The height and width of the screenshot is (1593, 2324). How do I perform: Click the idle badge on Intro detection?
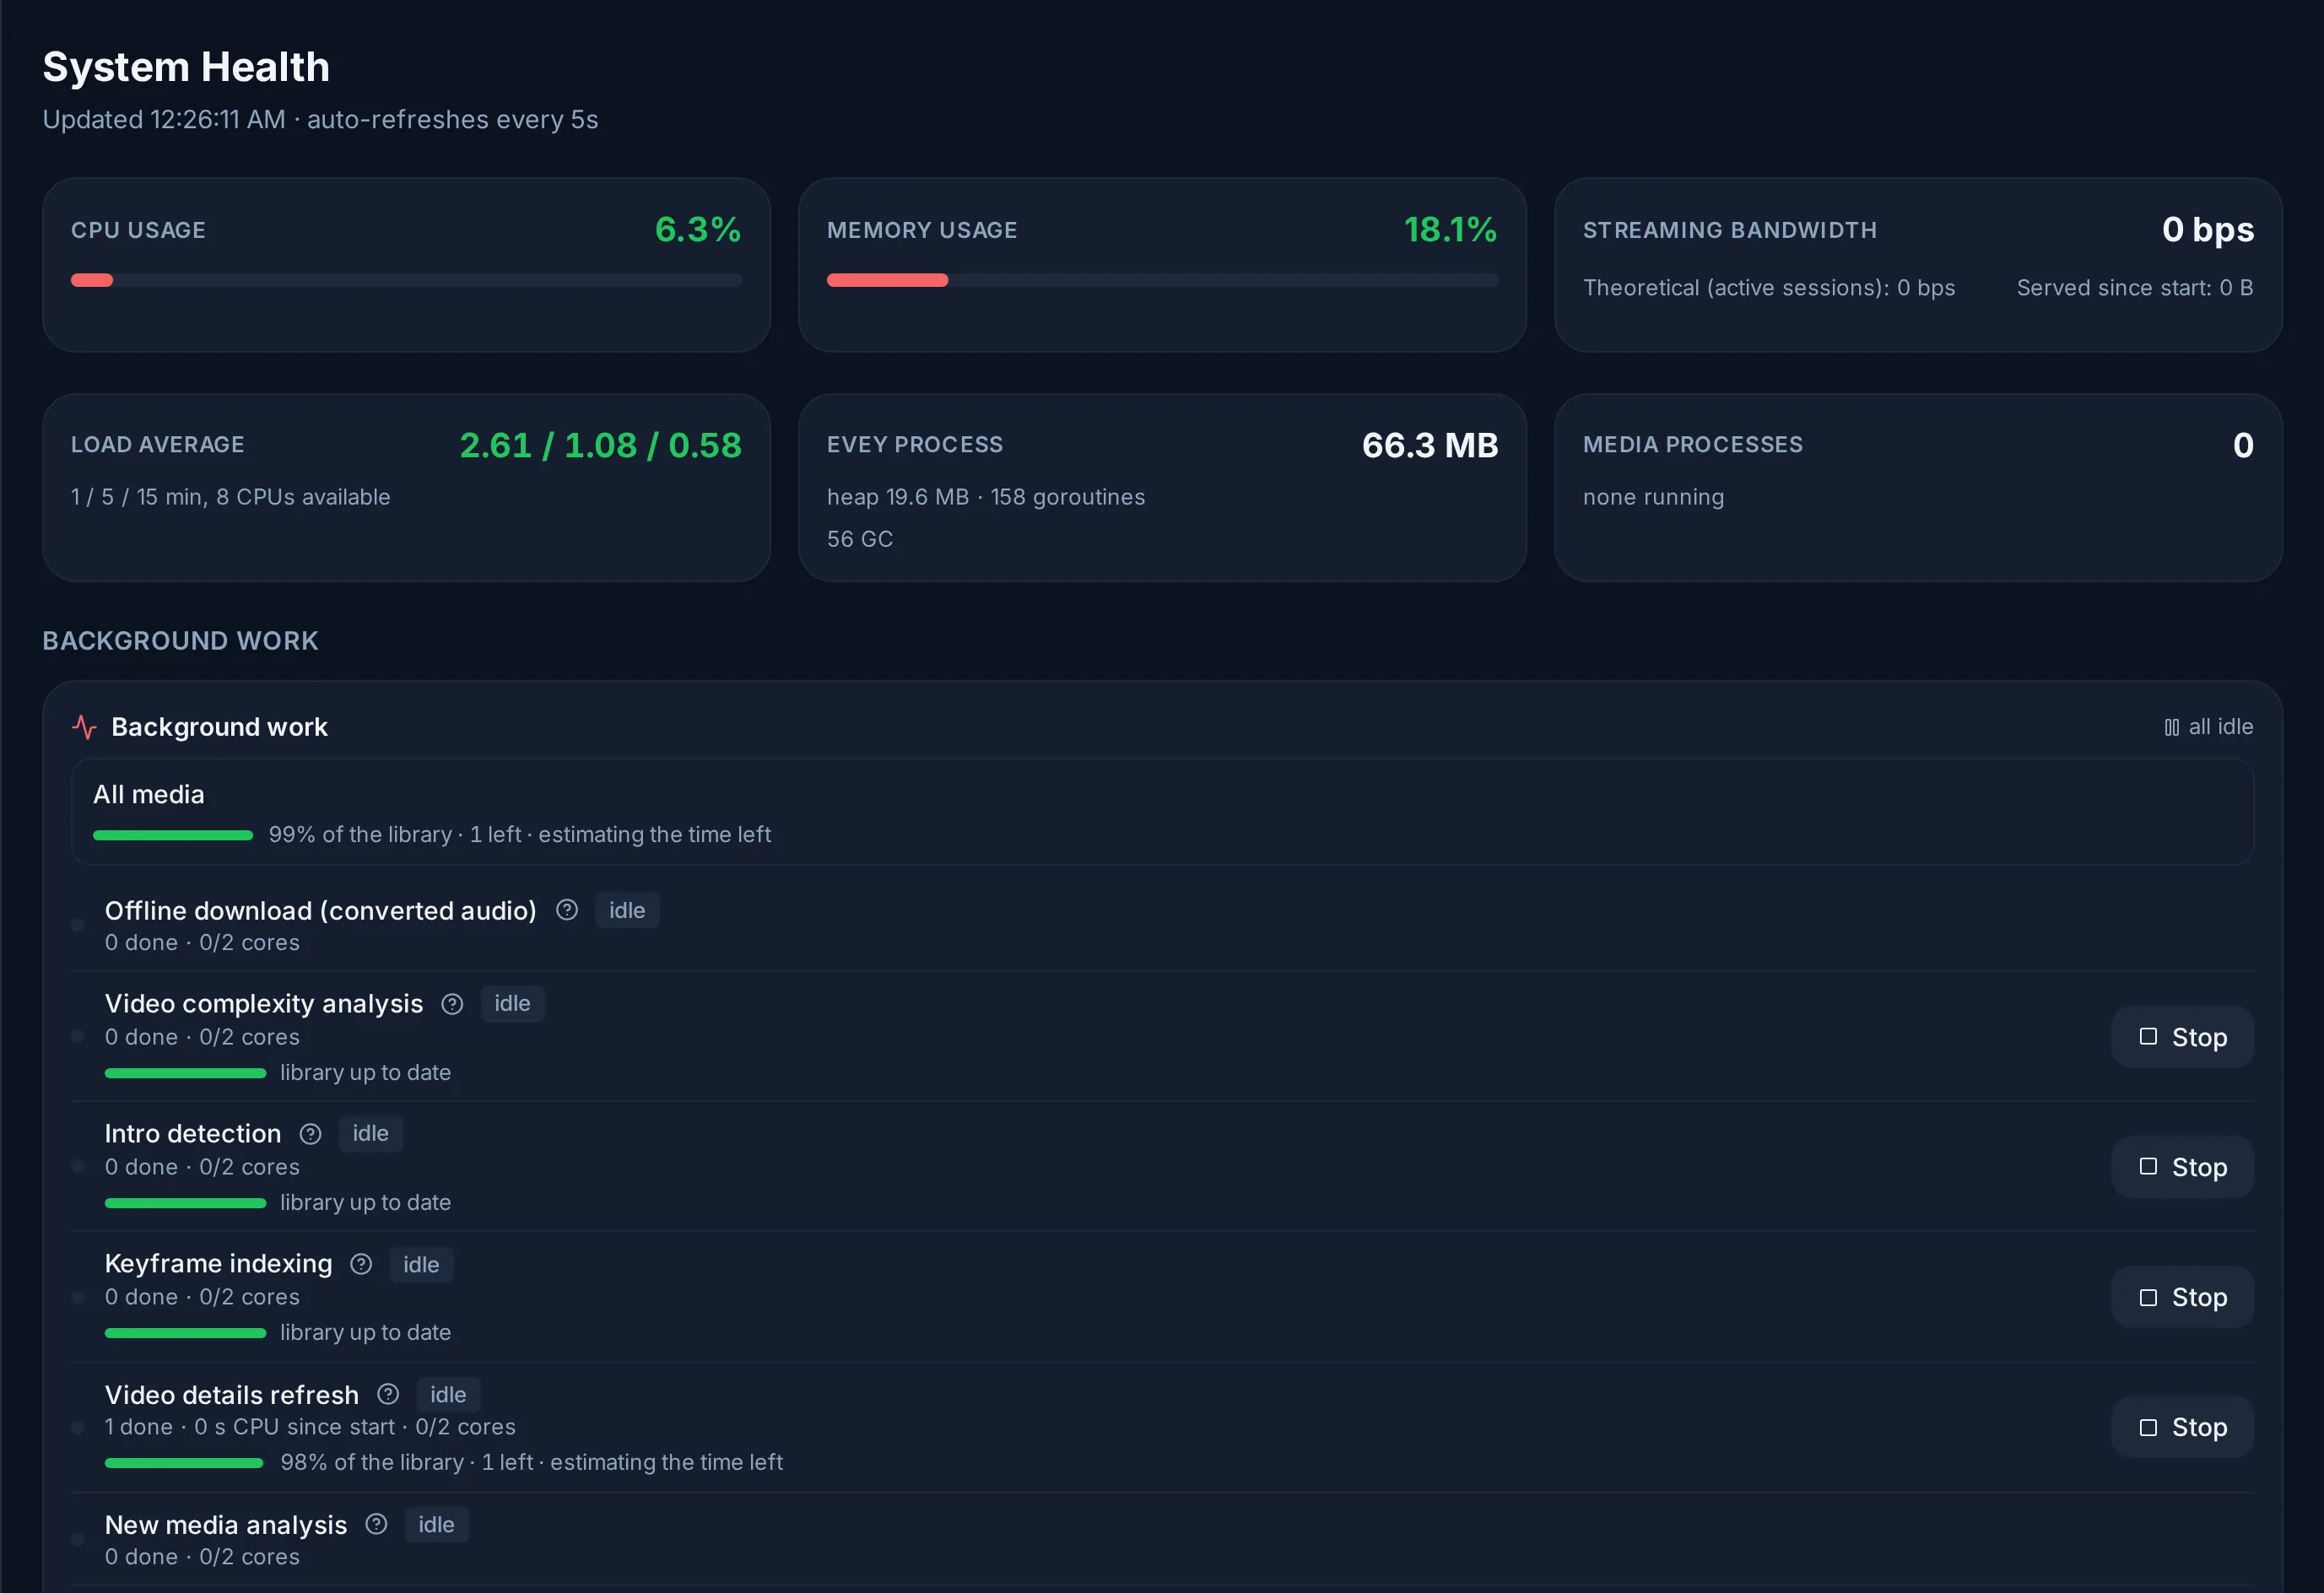pyautogui.click(x=370, y=1134)
